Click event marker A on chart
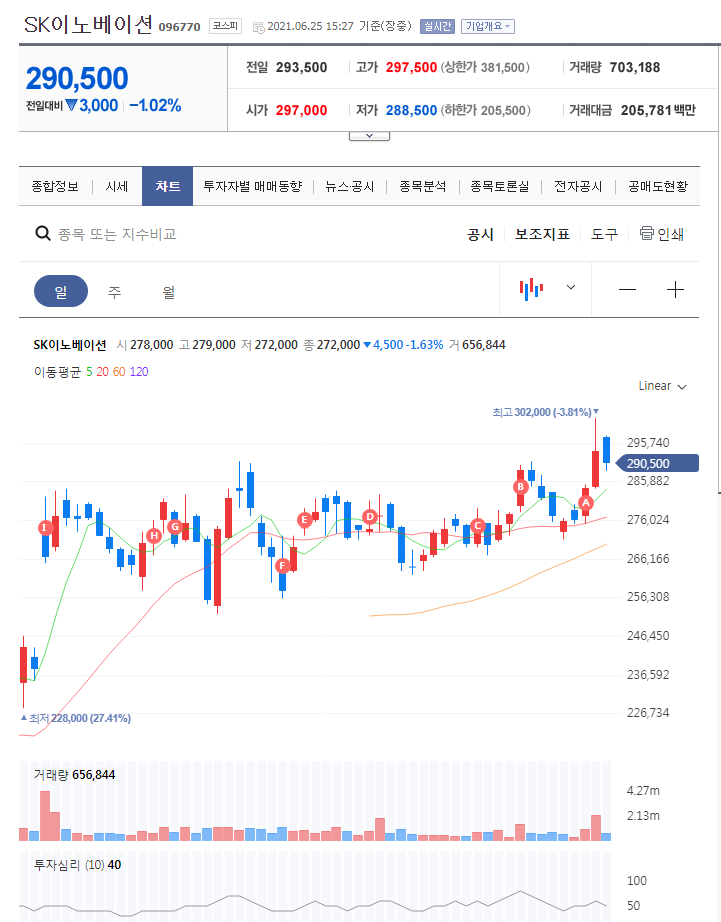The height and width of the screenshot is (922, 721). [585, 503]
